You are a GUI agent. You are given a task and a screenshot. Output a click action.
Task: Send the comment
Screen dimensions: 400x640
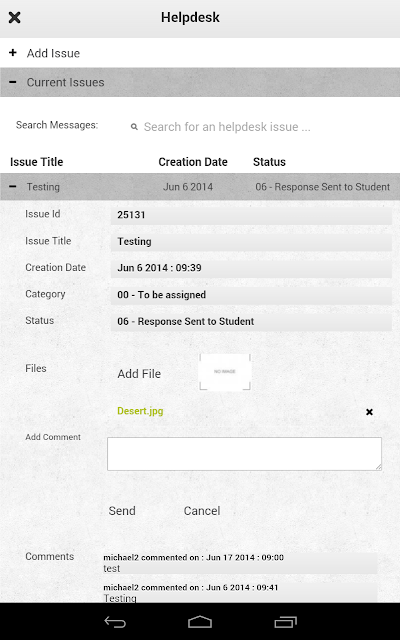coord(122,511)
